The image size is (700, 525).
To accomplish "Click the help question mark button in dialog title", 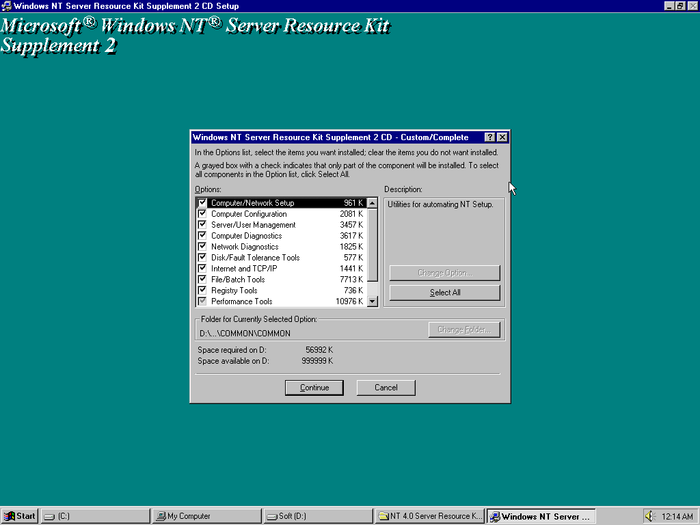I will click(490, 136).
